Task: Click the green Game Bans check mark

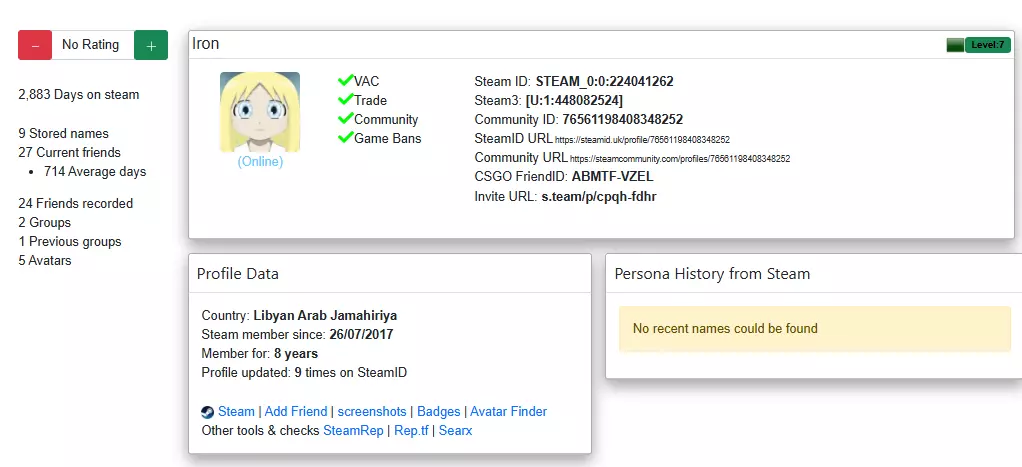Action: (x=345, y=138)
